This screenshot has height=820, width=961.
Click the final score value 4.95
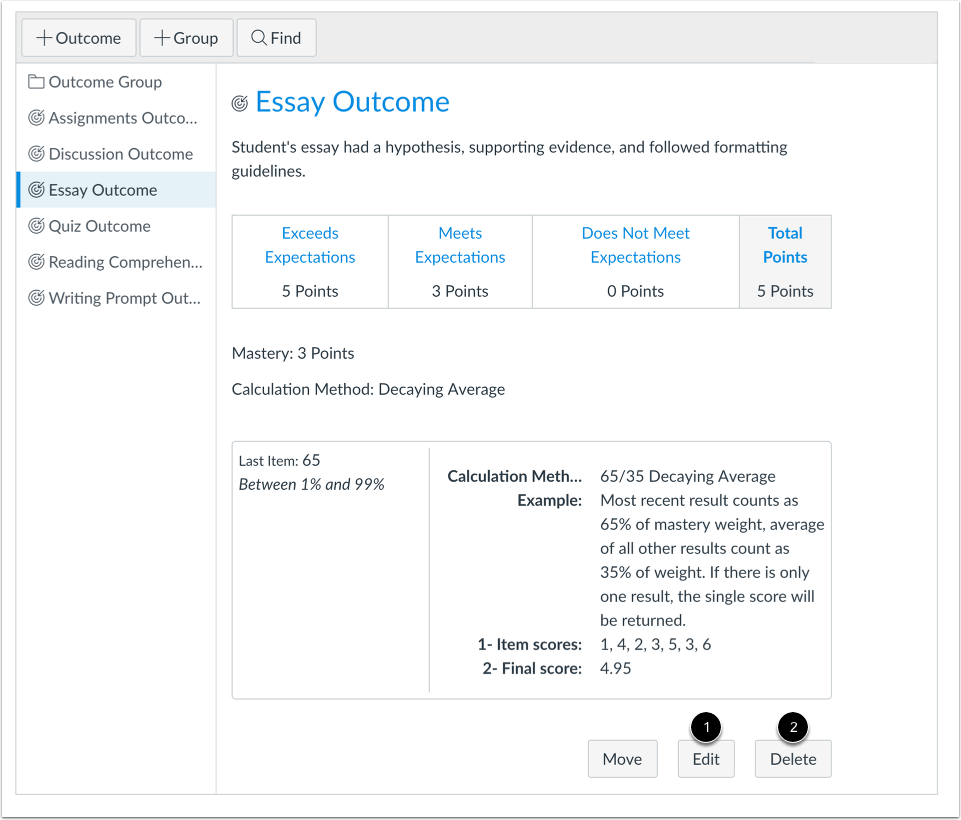(615, 669)
